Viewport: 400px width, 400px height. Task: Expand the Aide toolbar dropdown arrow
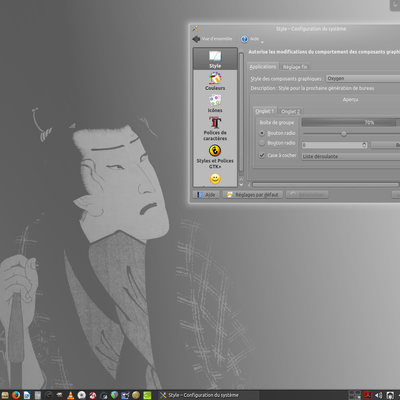(262, 42)
